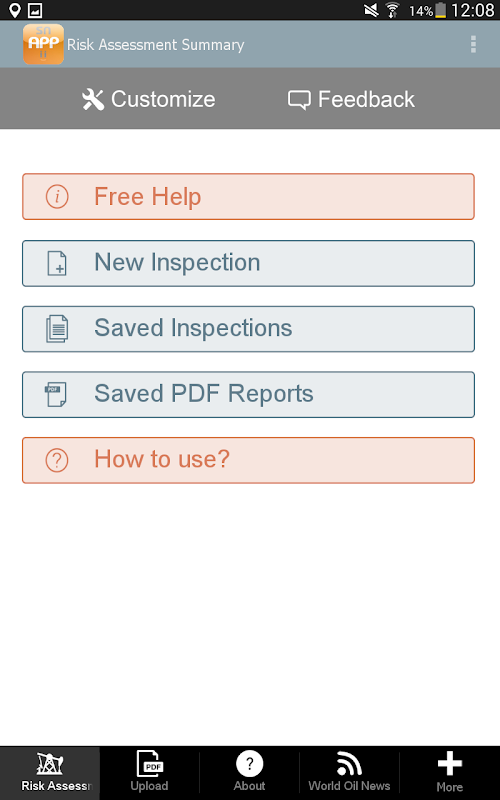Switch to the Upload tab

tap(149, 773)
